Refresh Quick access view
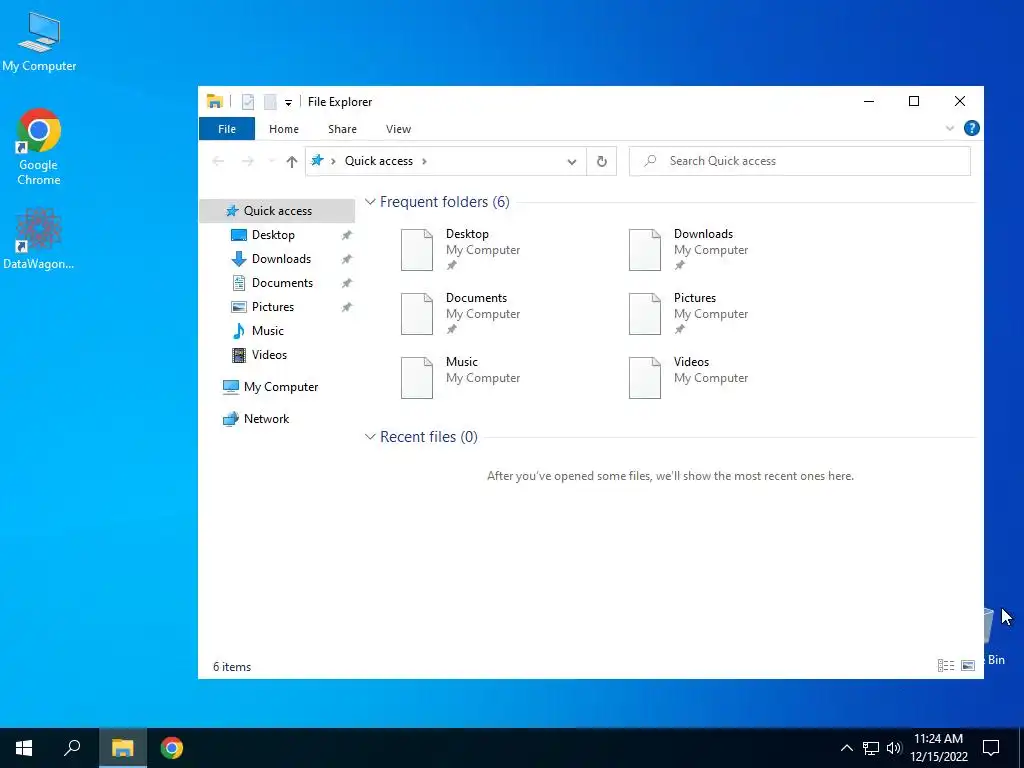This screenshot has width=1024, height=768. 601,161
